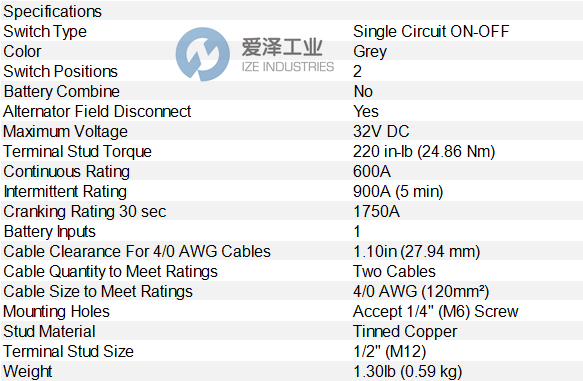Select the Specifications header row
583x381 pixels.
[x=292, y=11]
